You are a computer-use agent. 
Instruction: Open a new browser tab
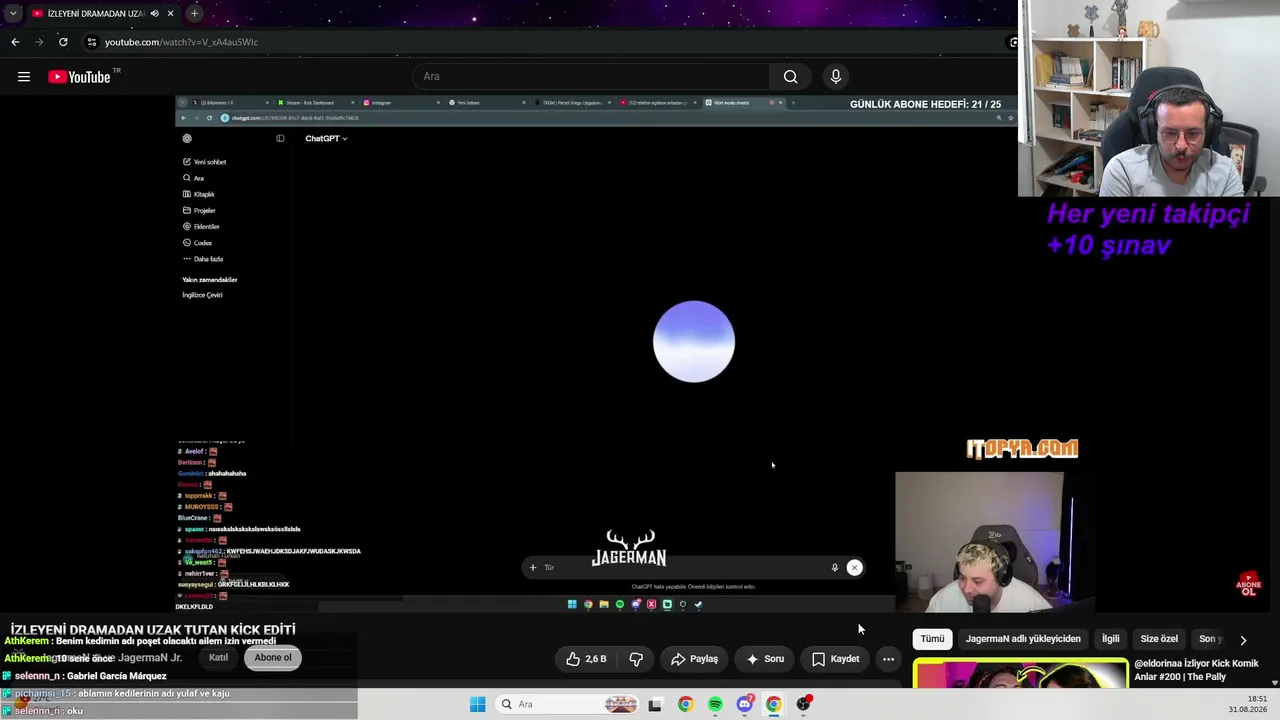click(x=194, y=14)
